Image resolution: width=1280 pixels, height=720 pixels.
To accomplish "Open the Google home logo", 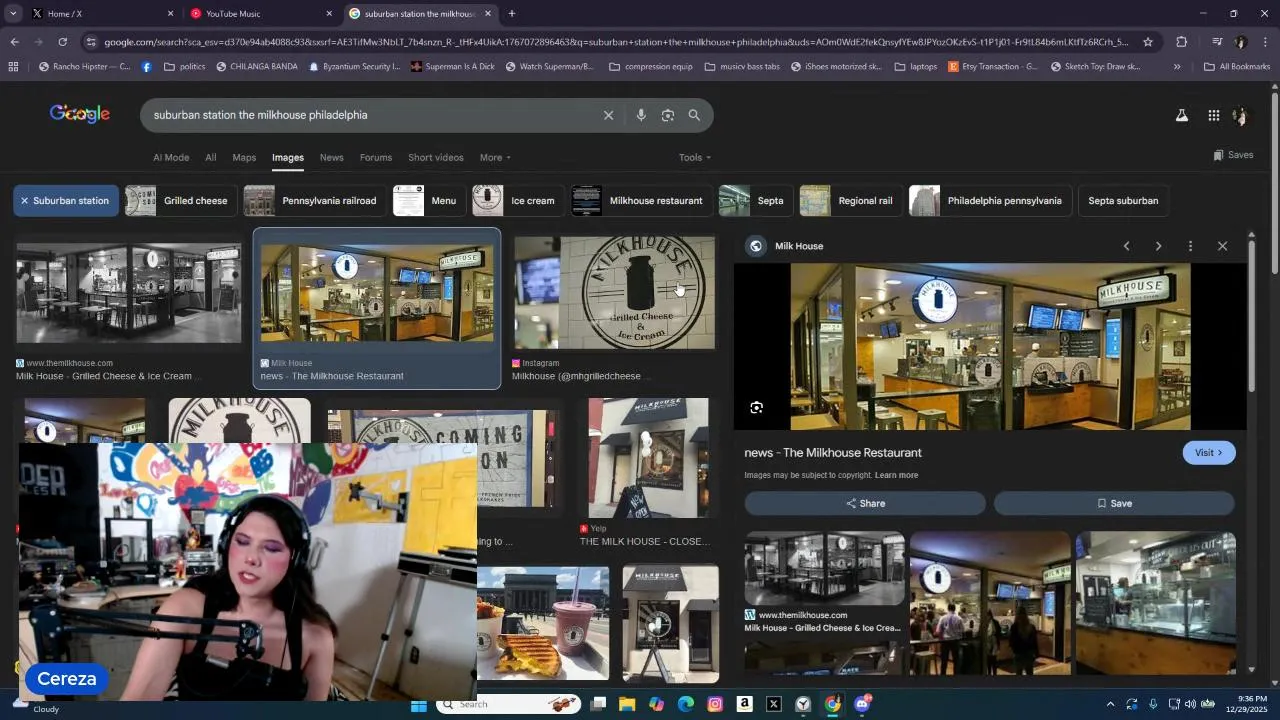I will coord(80,114).
